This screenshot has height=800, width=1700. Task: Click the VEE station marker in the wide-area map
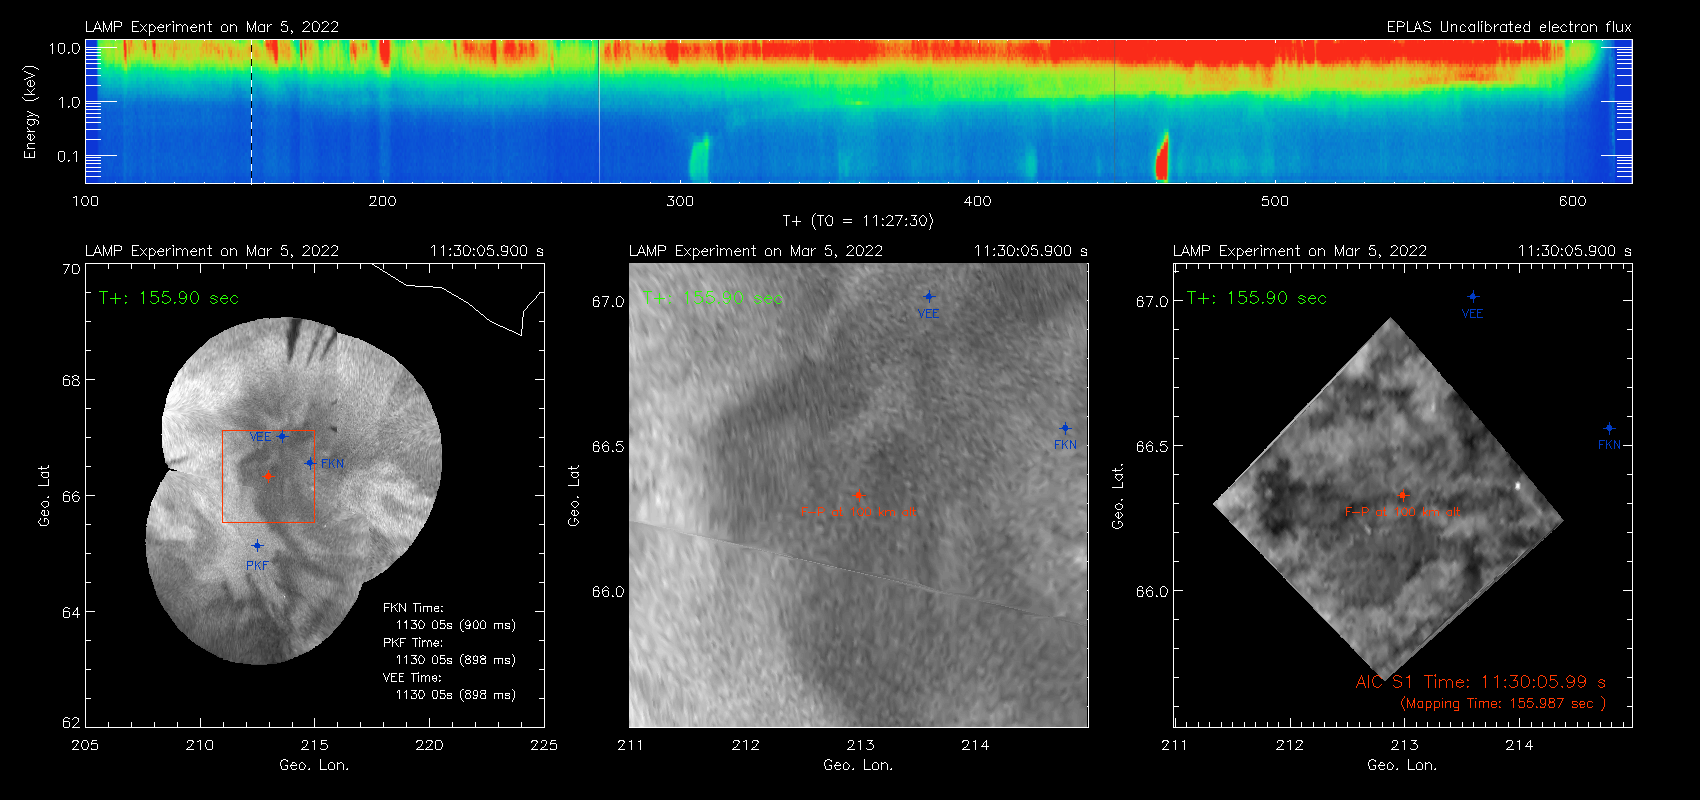[282, 436]
